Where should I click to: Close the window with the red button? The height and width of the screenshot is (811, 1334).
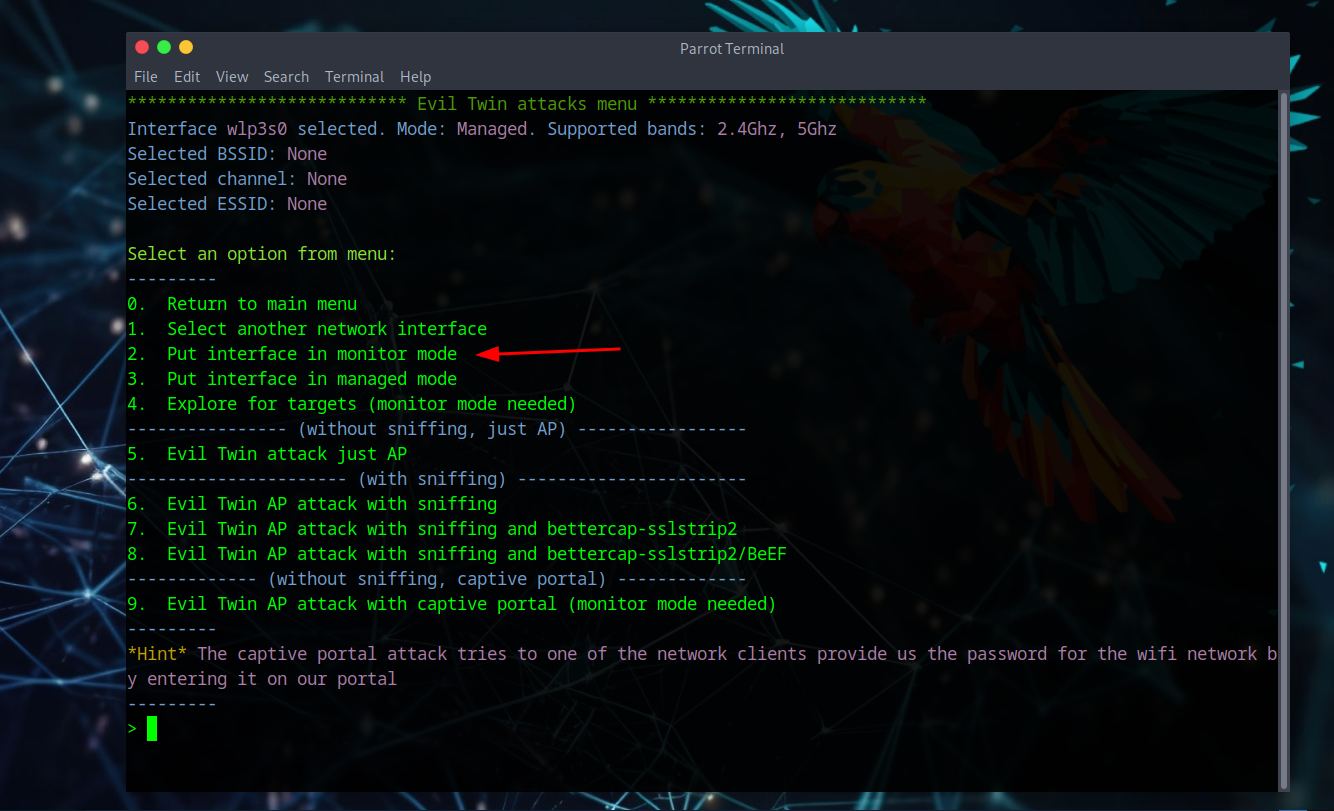coord(141,47)
